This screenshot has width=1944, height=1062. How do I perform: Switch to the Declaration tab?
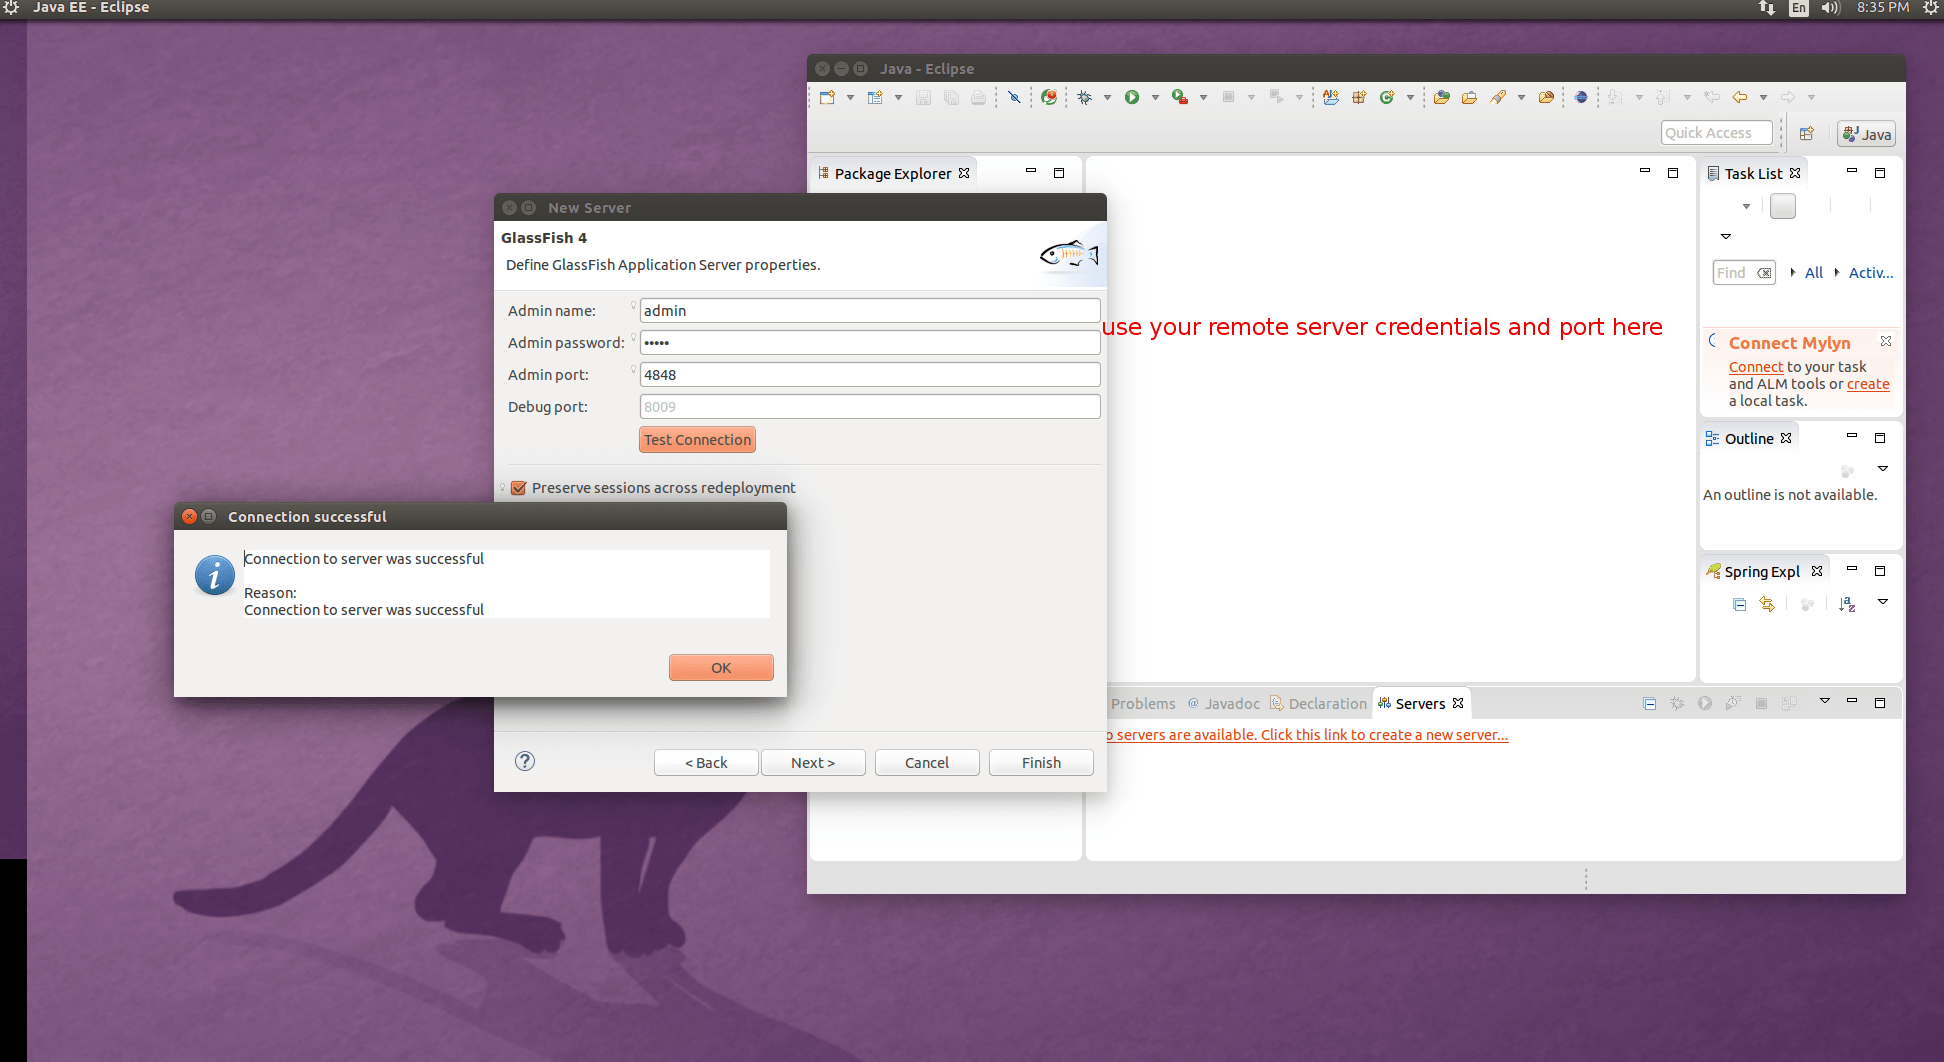coord(1318,703)
